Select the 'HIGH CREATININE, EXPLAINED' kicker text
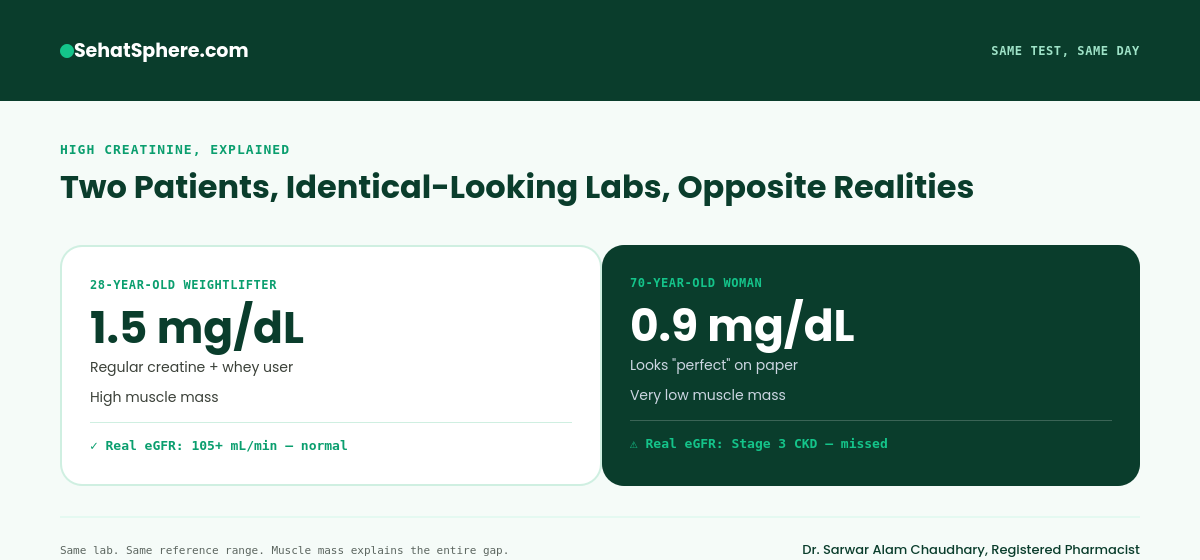 (175, 150)
